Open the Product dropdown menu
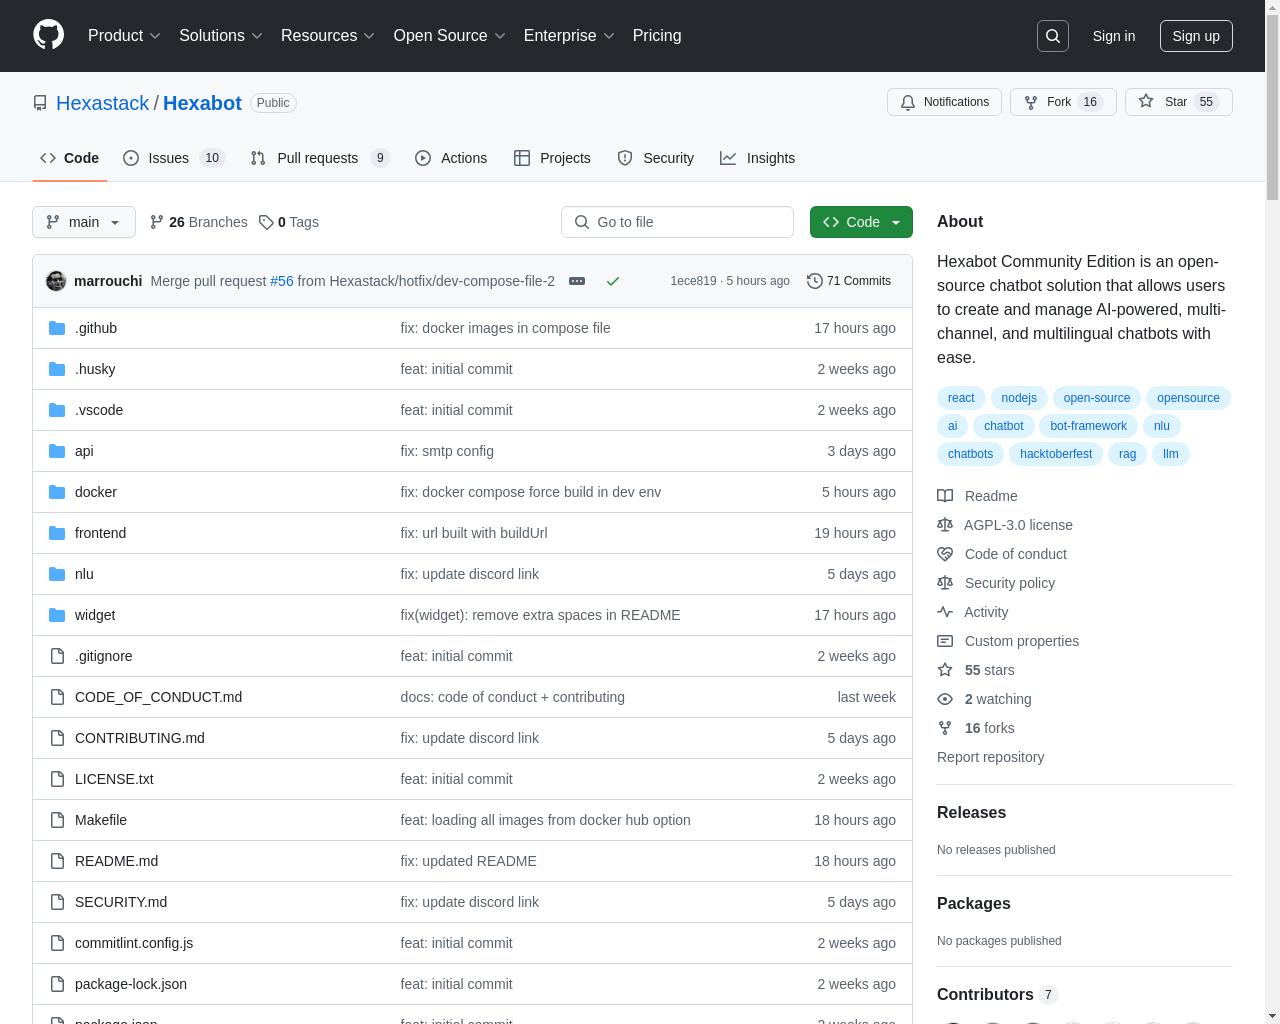Image resolution: width=1280 pixels, height=1024 pixels. [x=124, y=35]
